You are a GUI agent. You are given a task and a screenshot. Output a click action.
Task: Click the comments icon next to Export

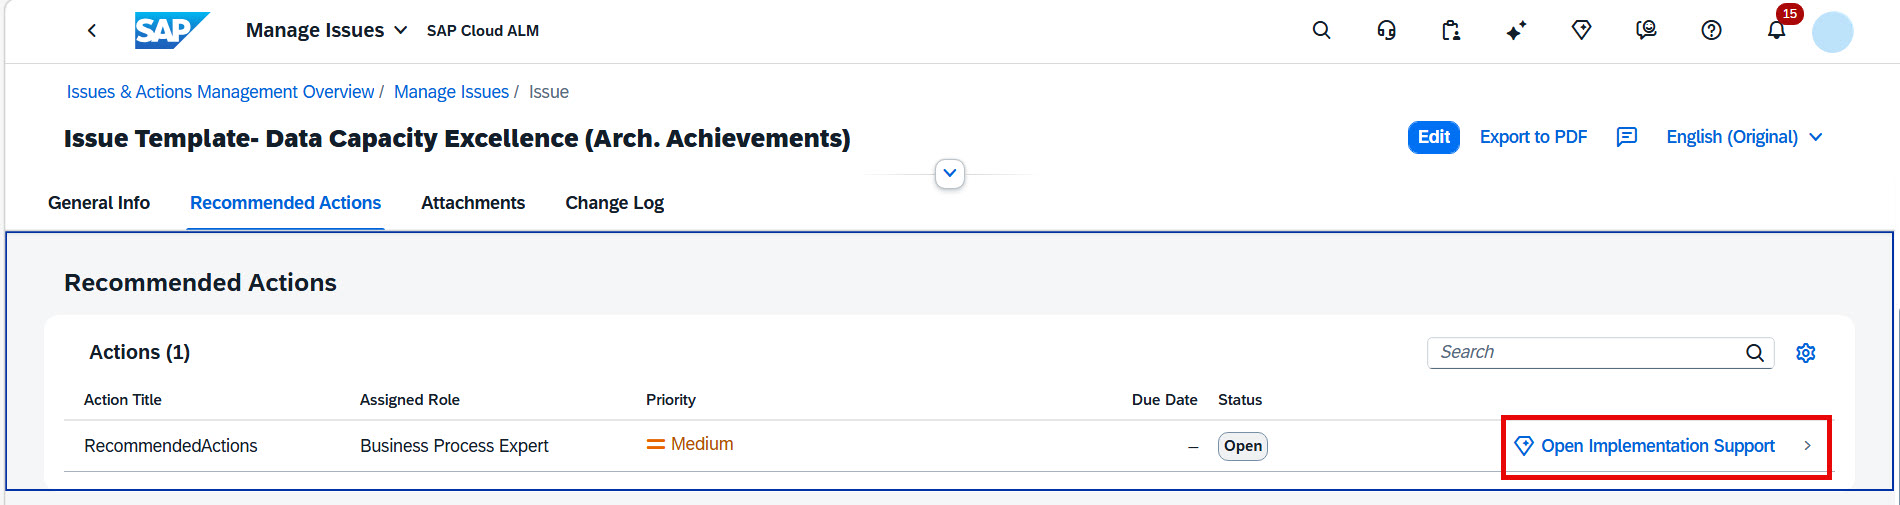coord(1627,137)
